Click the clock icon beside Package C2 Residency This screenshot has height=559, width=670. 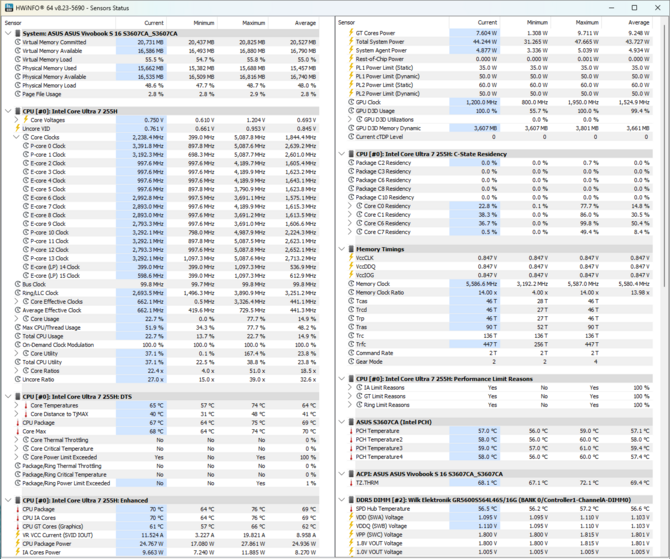(x=351, y=163)
